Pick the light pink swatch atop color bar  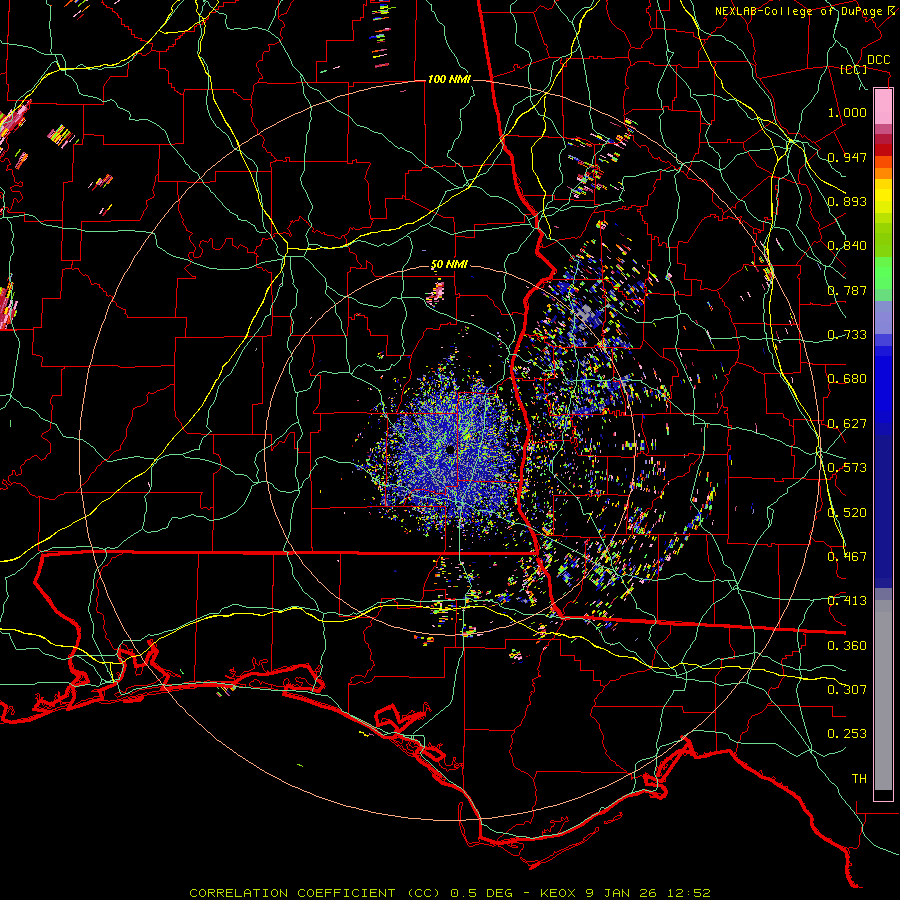[883, 107]
